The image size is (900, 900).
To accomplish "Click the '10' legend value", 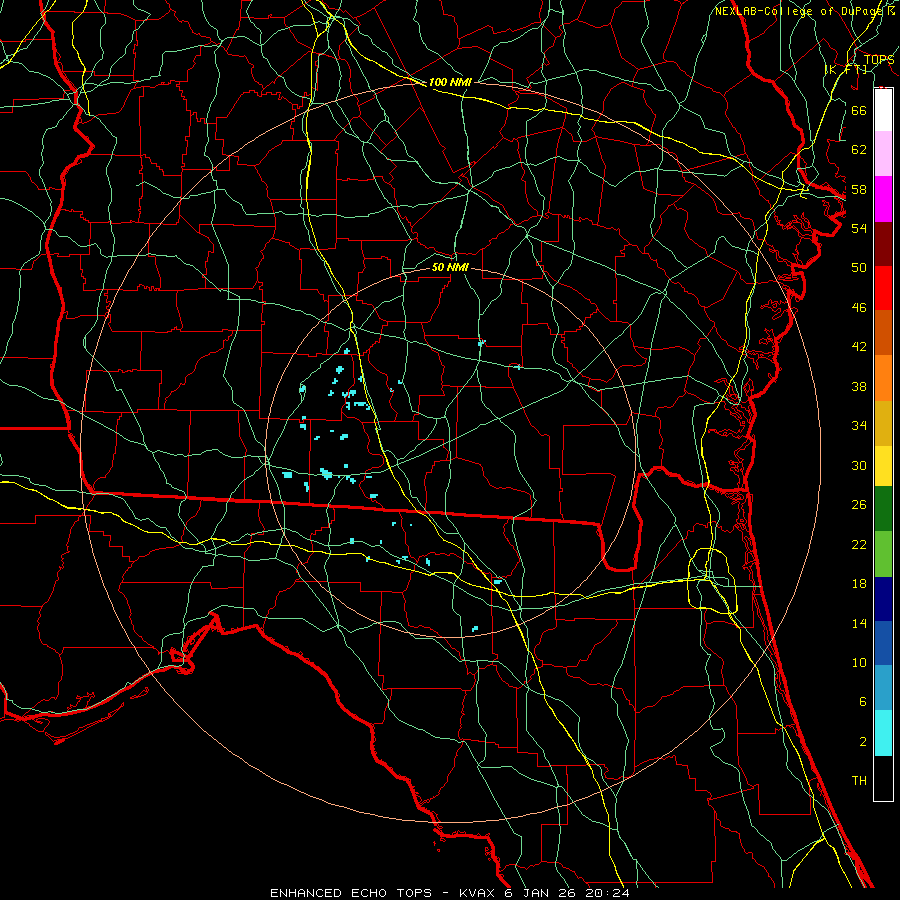I will [859, 663].
